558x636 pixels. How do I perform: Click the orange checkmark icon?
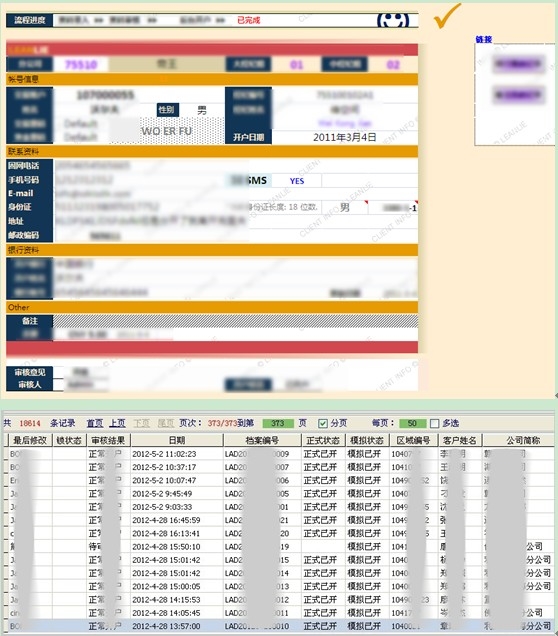[448, 16]
